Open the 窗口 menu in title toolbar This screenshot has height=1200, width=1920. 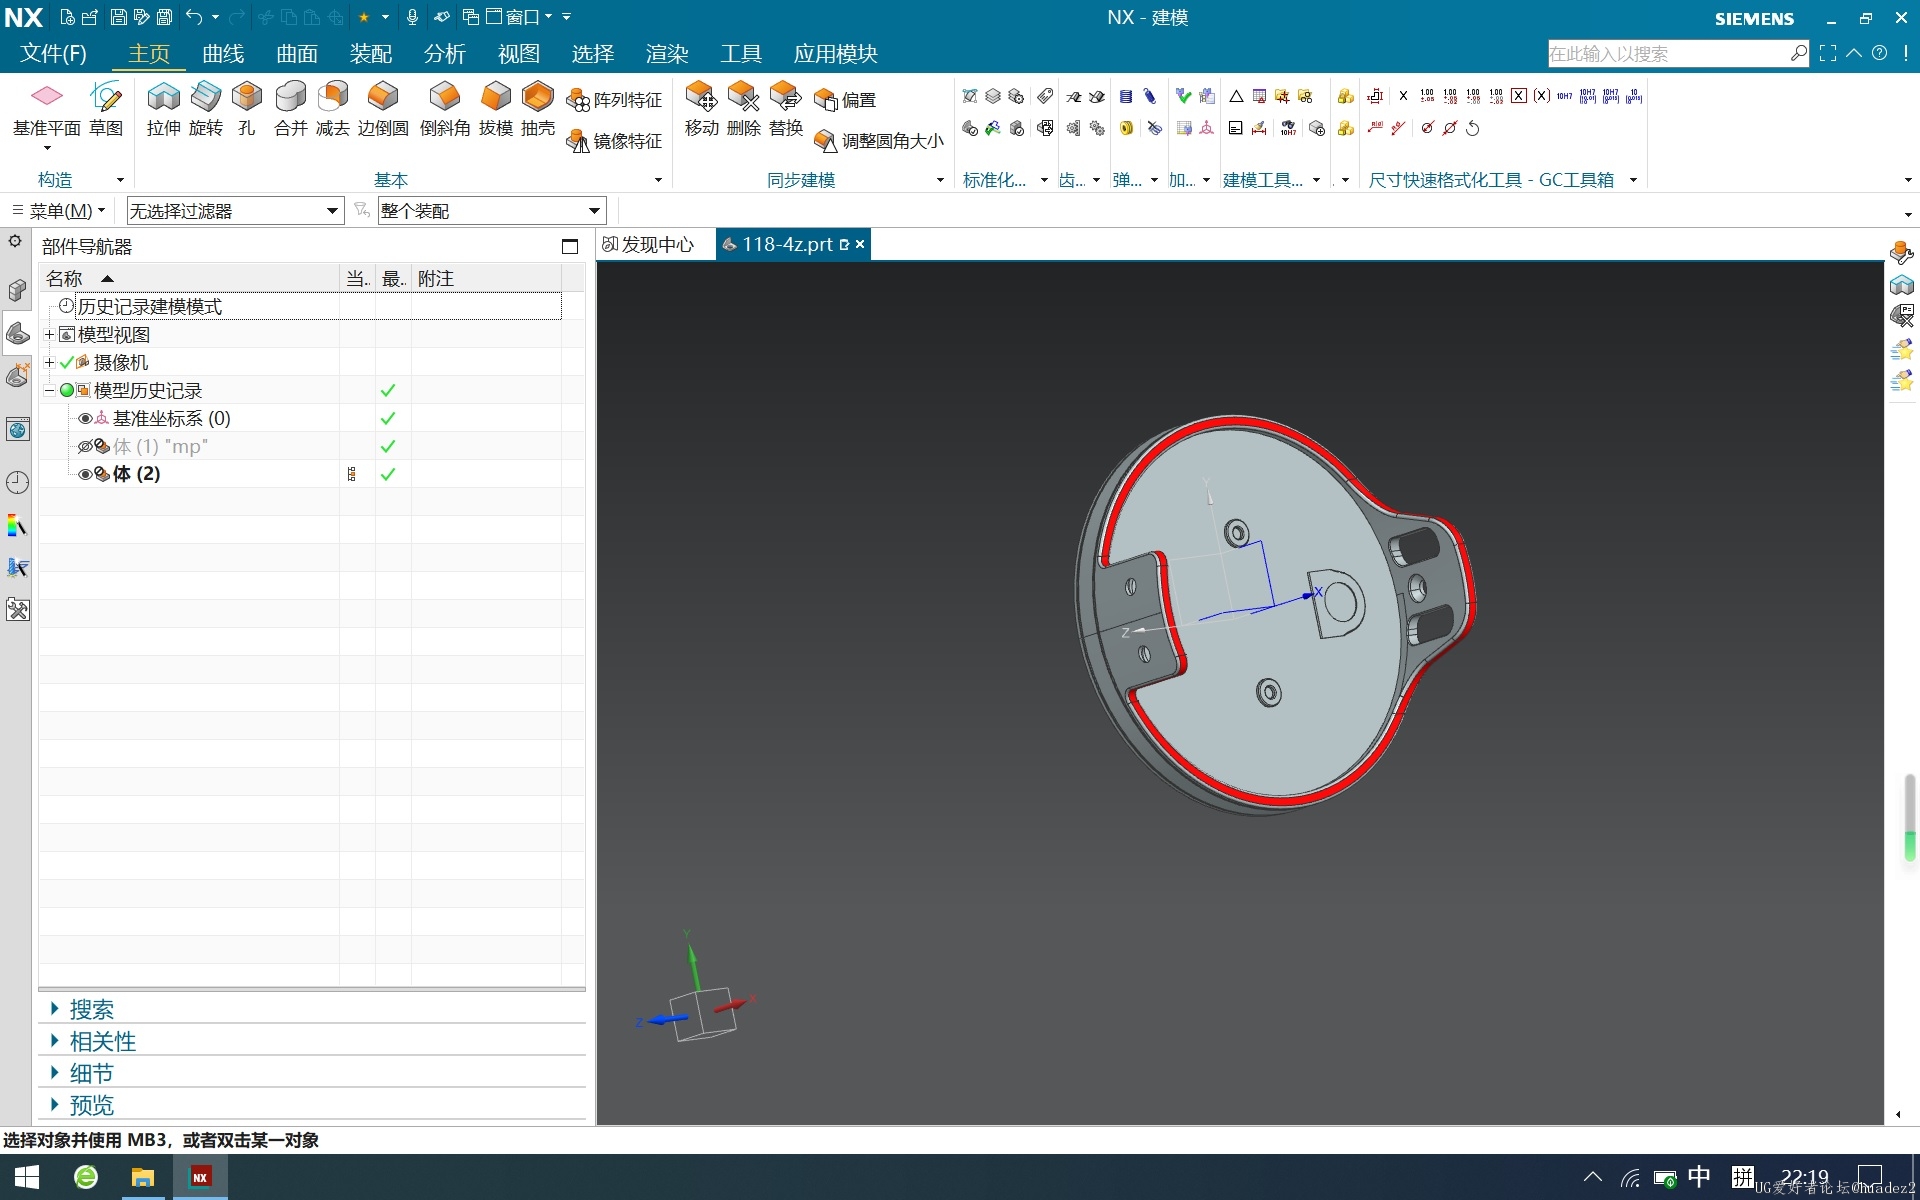click(519, 17)
